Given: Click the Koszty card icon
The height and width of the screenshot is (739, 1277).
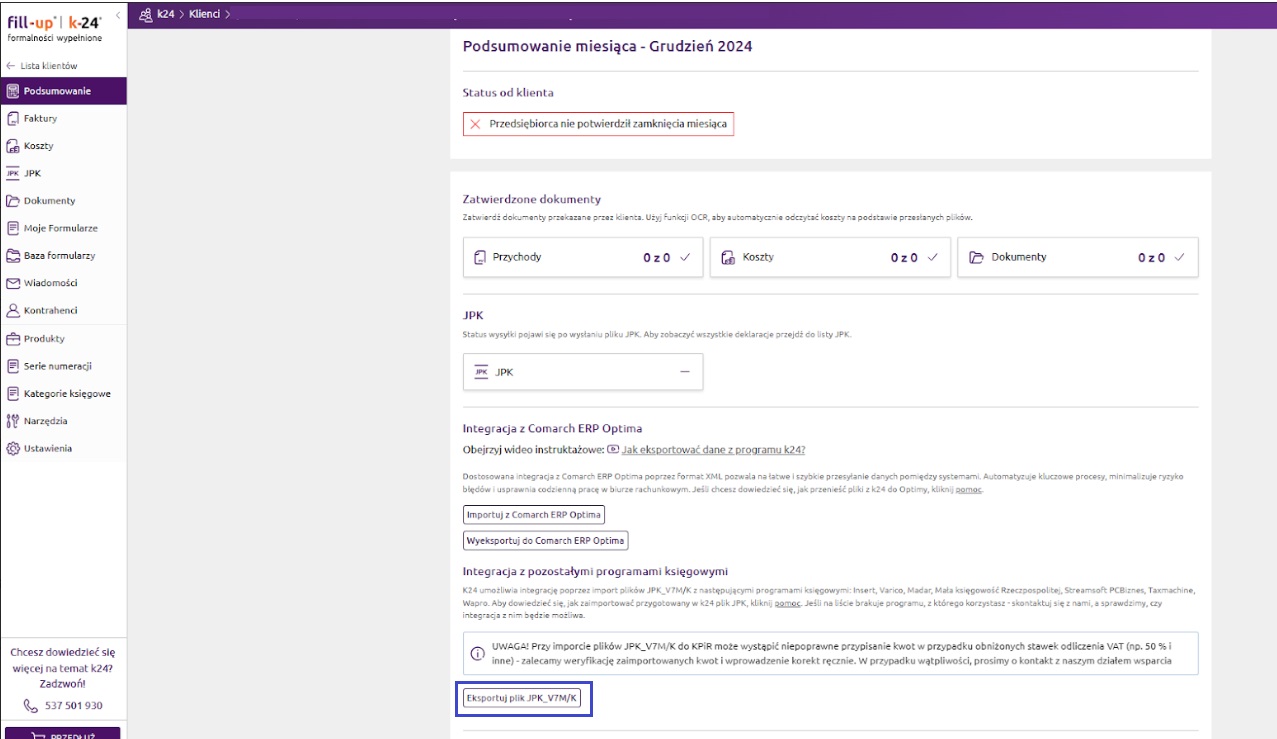Looking at the screenshot, I should 728,257.
